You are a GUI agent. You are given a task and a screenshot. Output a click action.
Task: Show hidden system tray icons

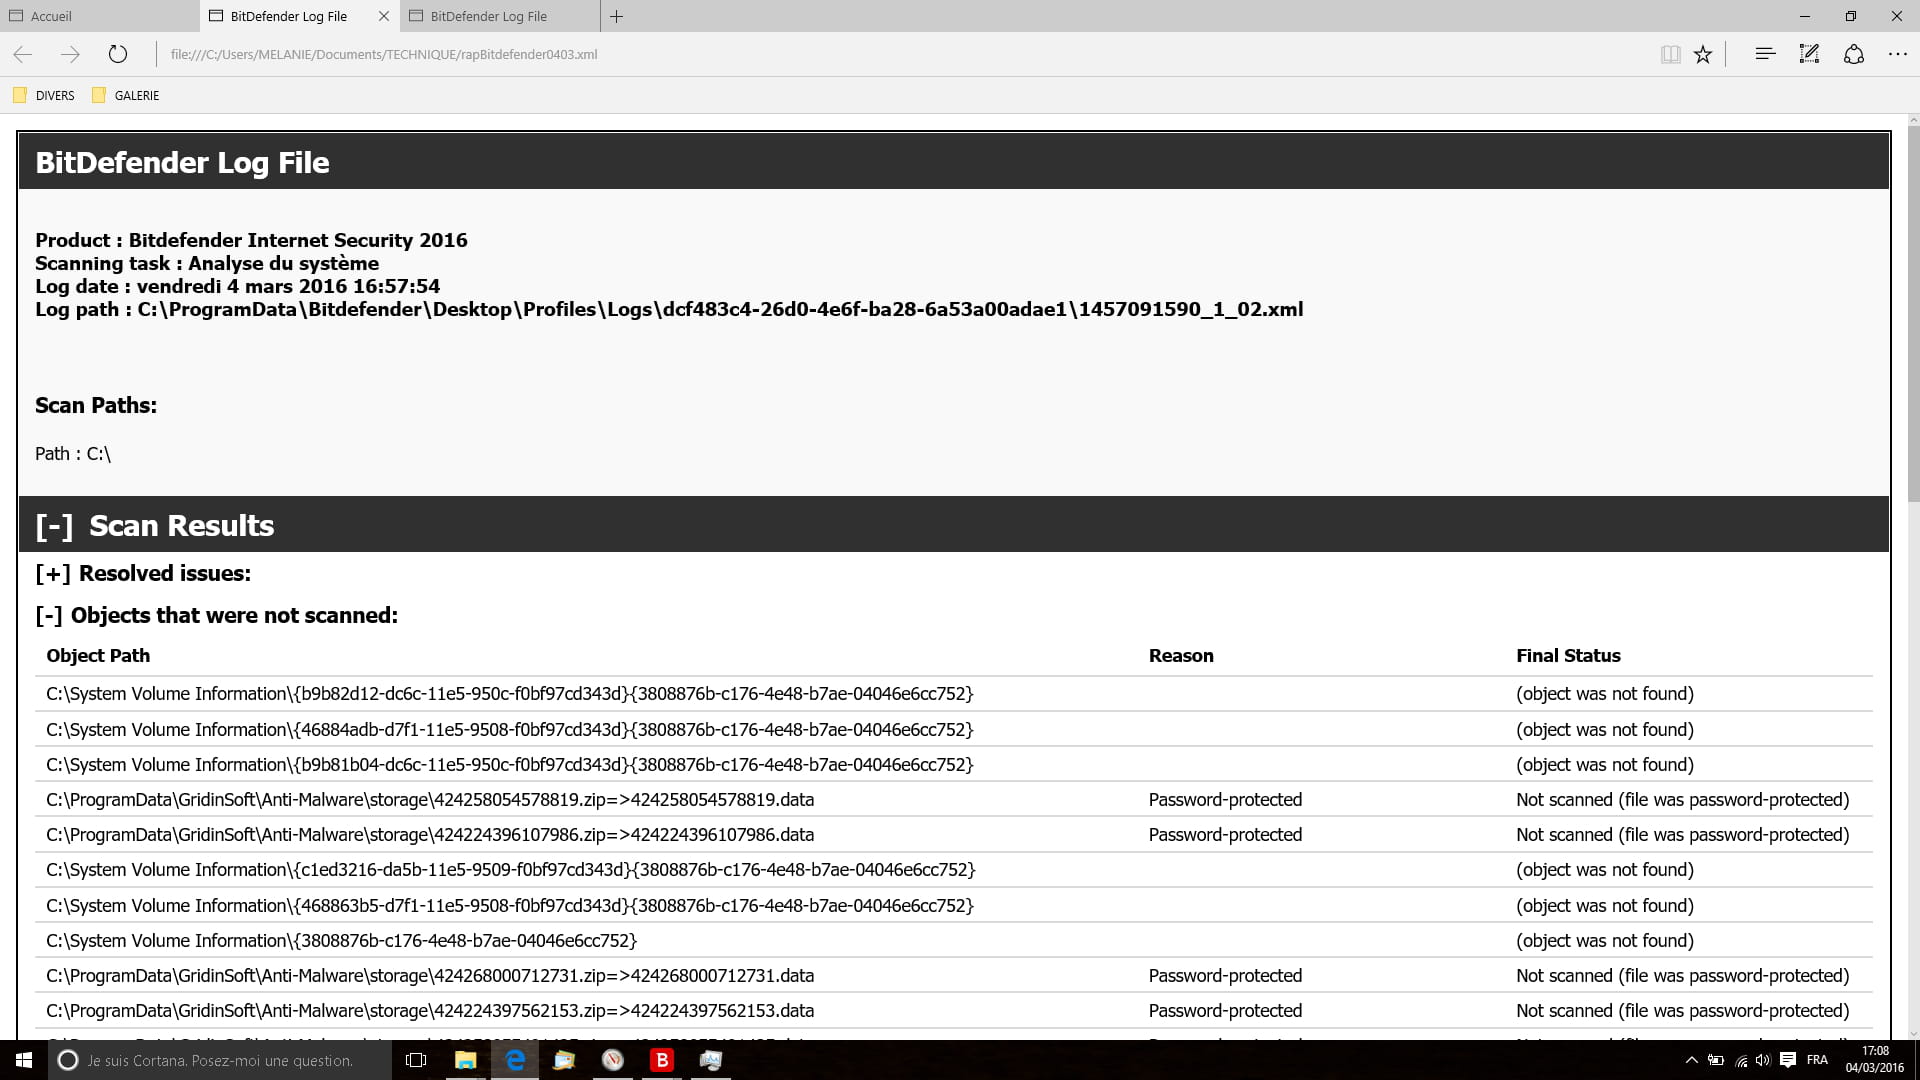pyautogui.click(x=1692, y=1060)
